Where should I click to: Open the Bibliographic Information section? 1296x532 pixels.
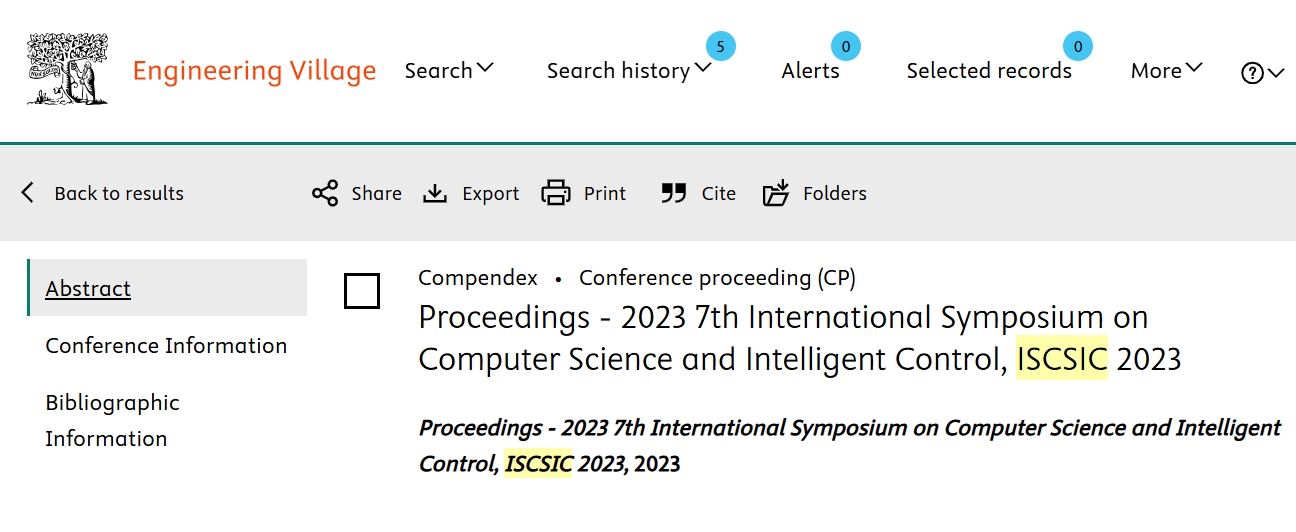[112, 420]
